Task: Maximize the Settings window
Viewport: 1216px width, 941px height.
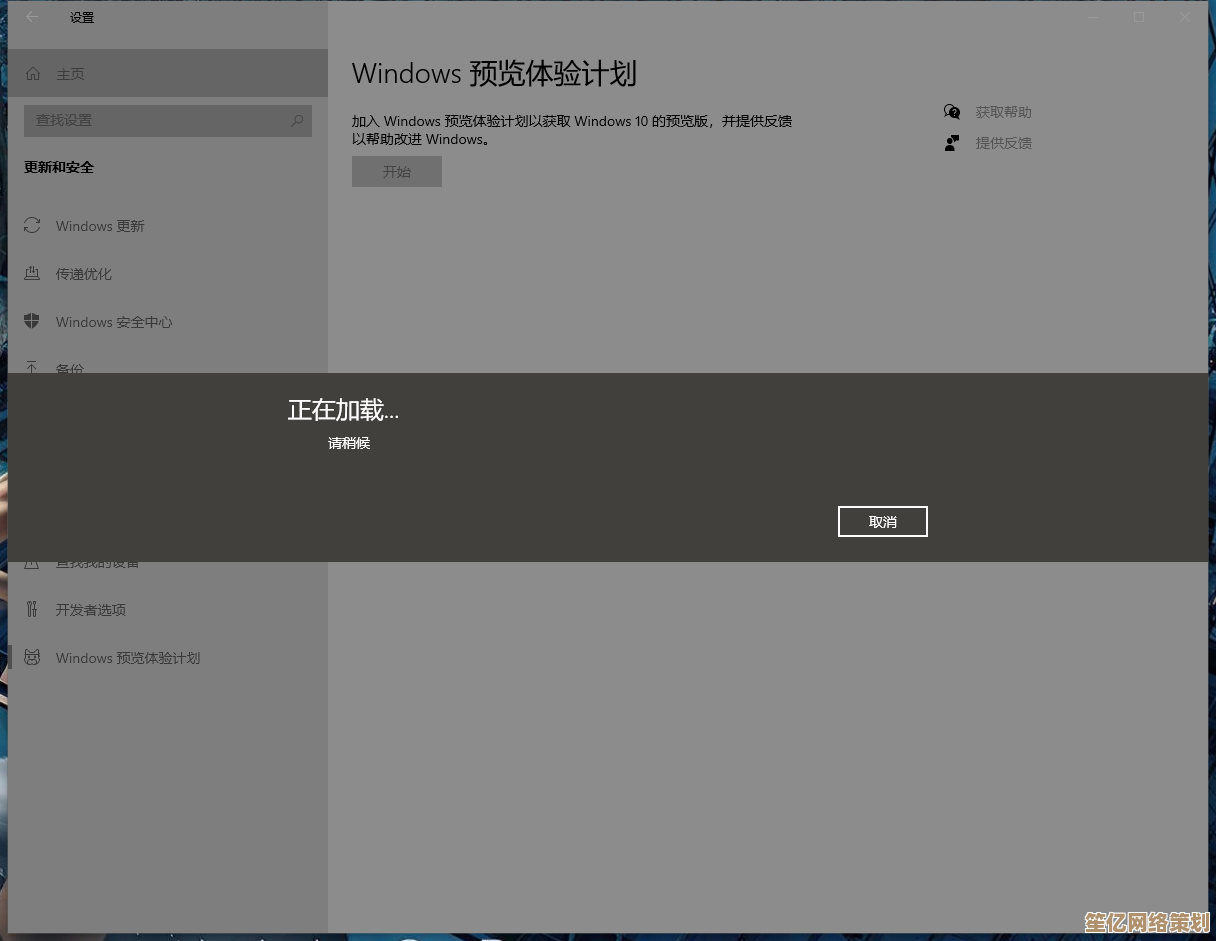Action: [x=1139, y=17]
